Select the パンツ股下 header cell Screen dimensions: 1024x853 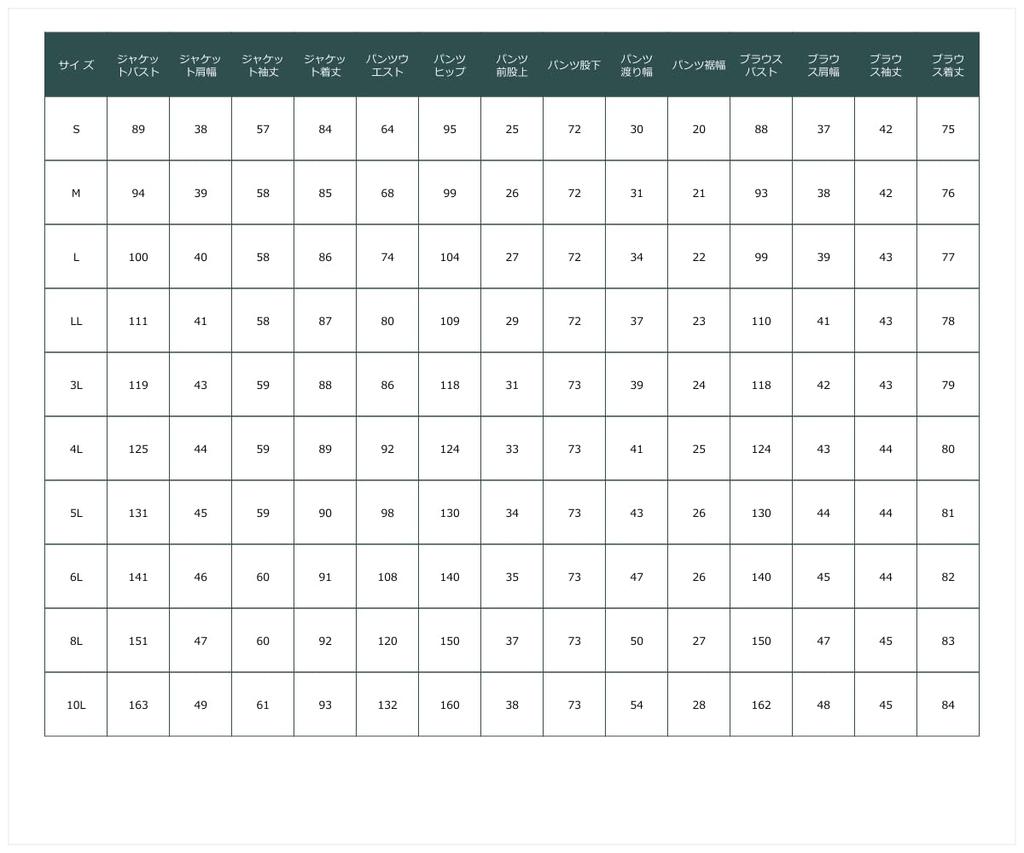pyautogui.click(x=574, y=65)
